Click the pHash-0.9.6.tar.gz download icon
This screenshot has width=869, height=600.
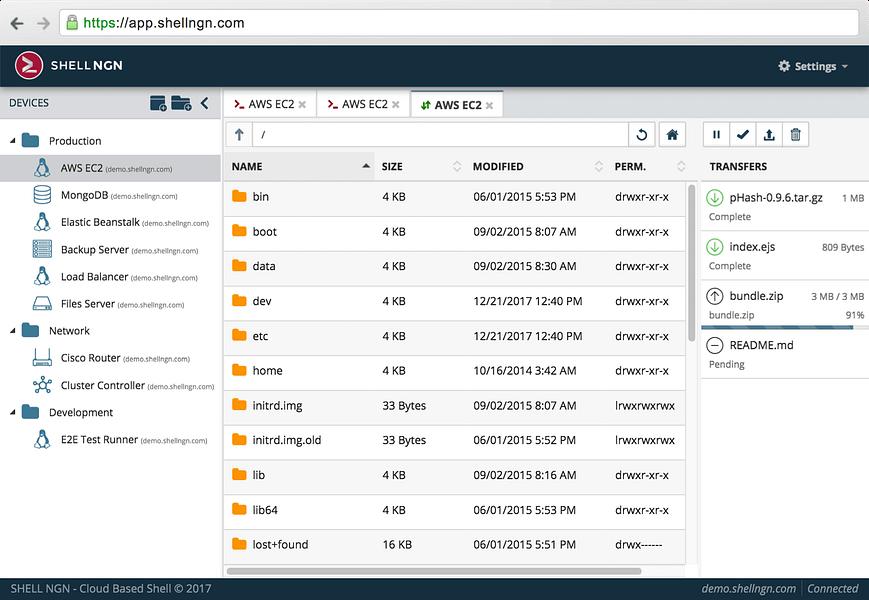pyautogui.click(x=715, y=198)
